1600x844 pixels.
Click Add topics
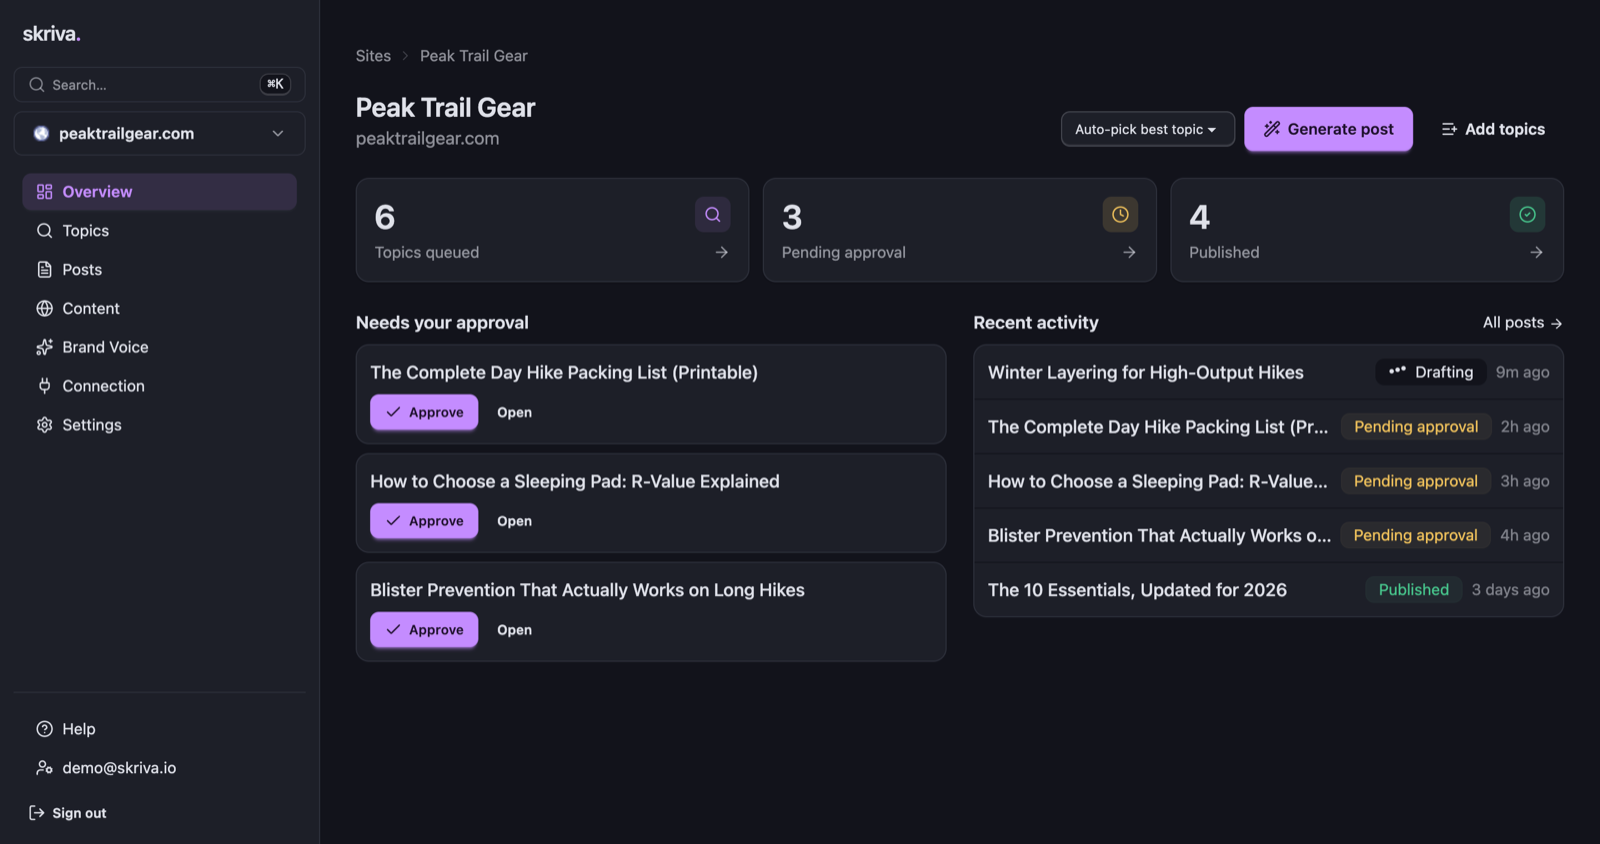pyautogui.click(x=1493, y=129)
